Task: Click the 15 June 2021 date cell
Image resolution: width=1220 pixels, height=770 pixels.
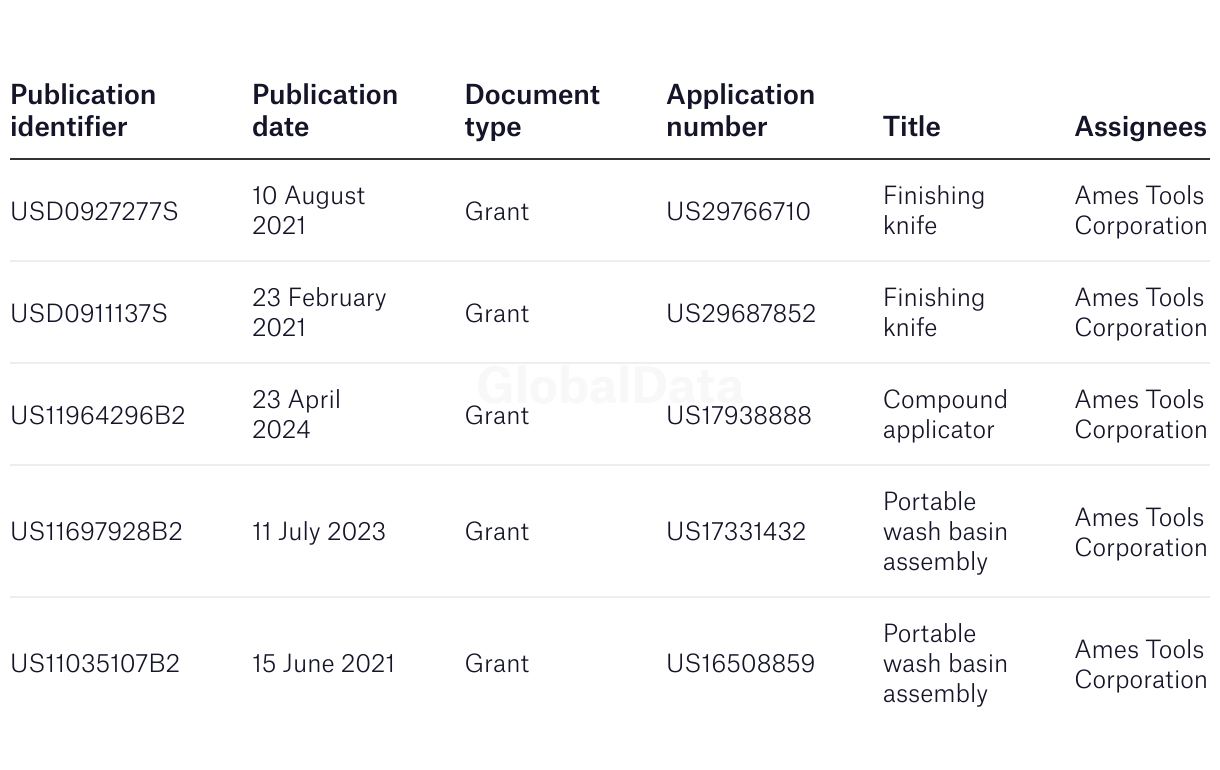Action: (323, 663)
